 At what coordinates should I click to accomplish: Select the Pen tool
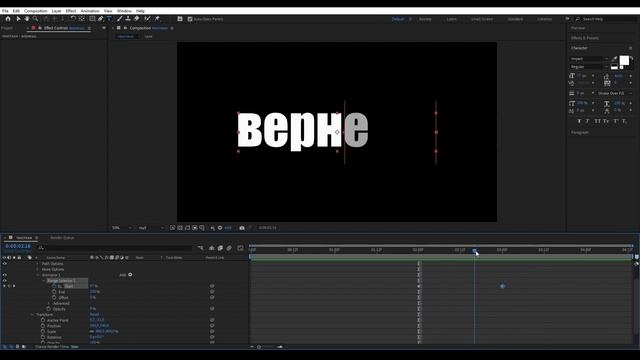pyautogui.click(x=101, y=19)
